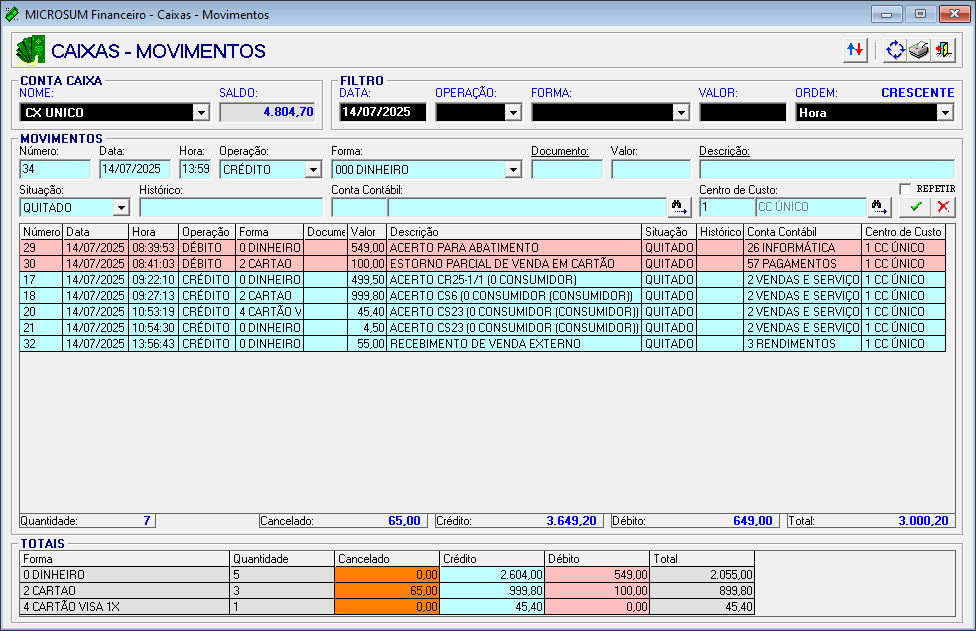Image resolution: width=976 pixels, height=631 pixels.
Task: Click the blue circular refresh icon
Action: click(895, 50)
